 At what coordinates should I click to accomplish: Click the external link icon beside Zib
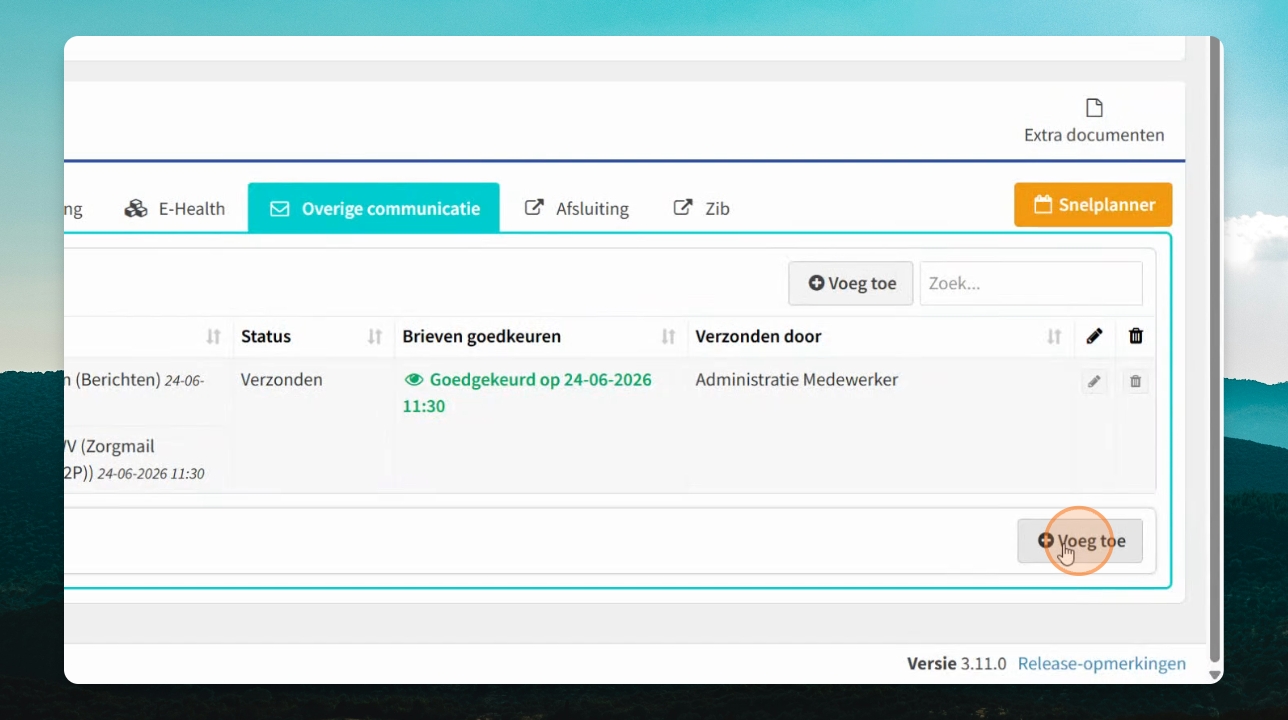click(683, 207)
